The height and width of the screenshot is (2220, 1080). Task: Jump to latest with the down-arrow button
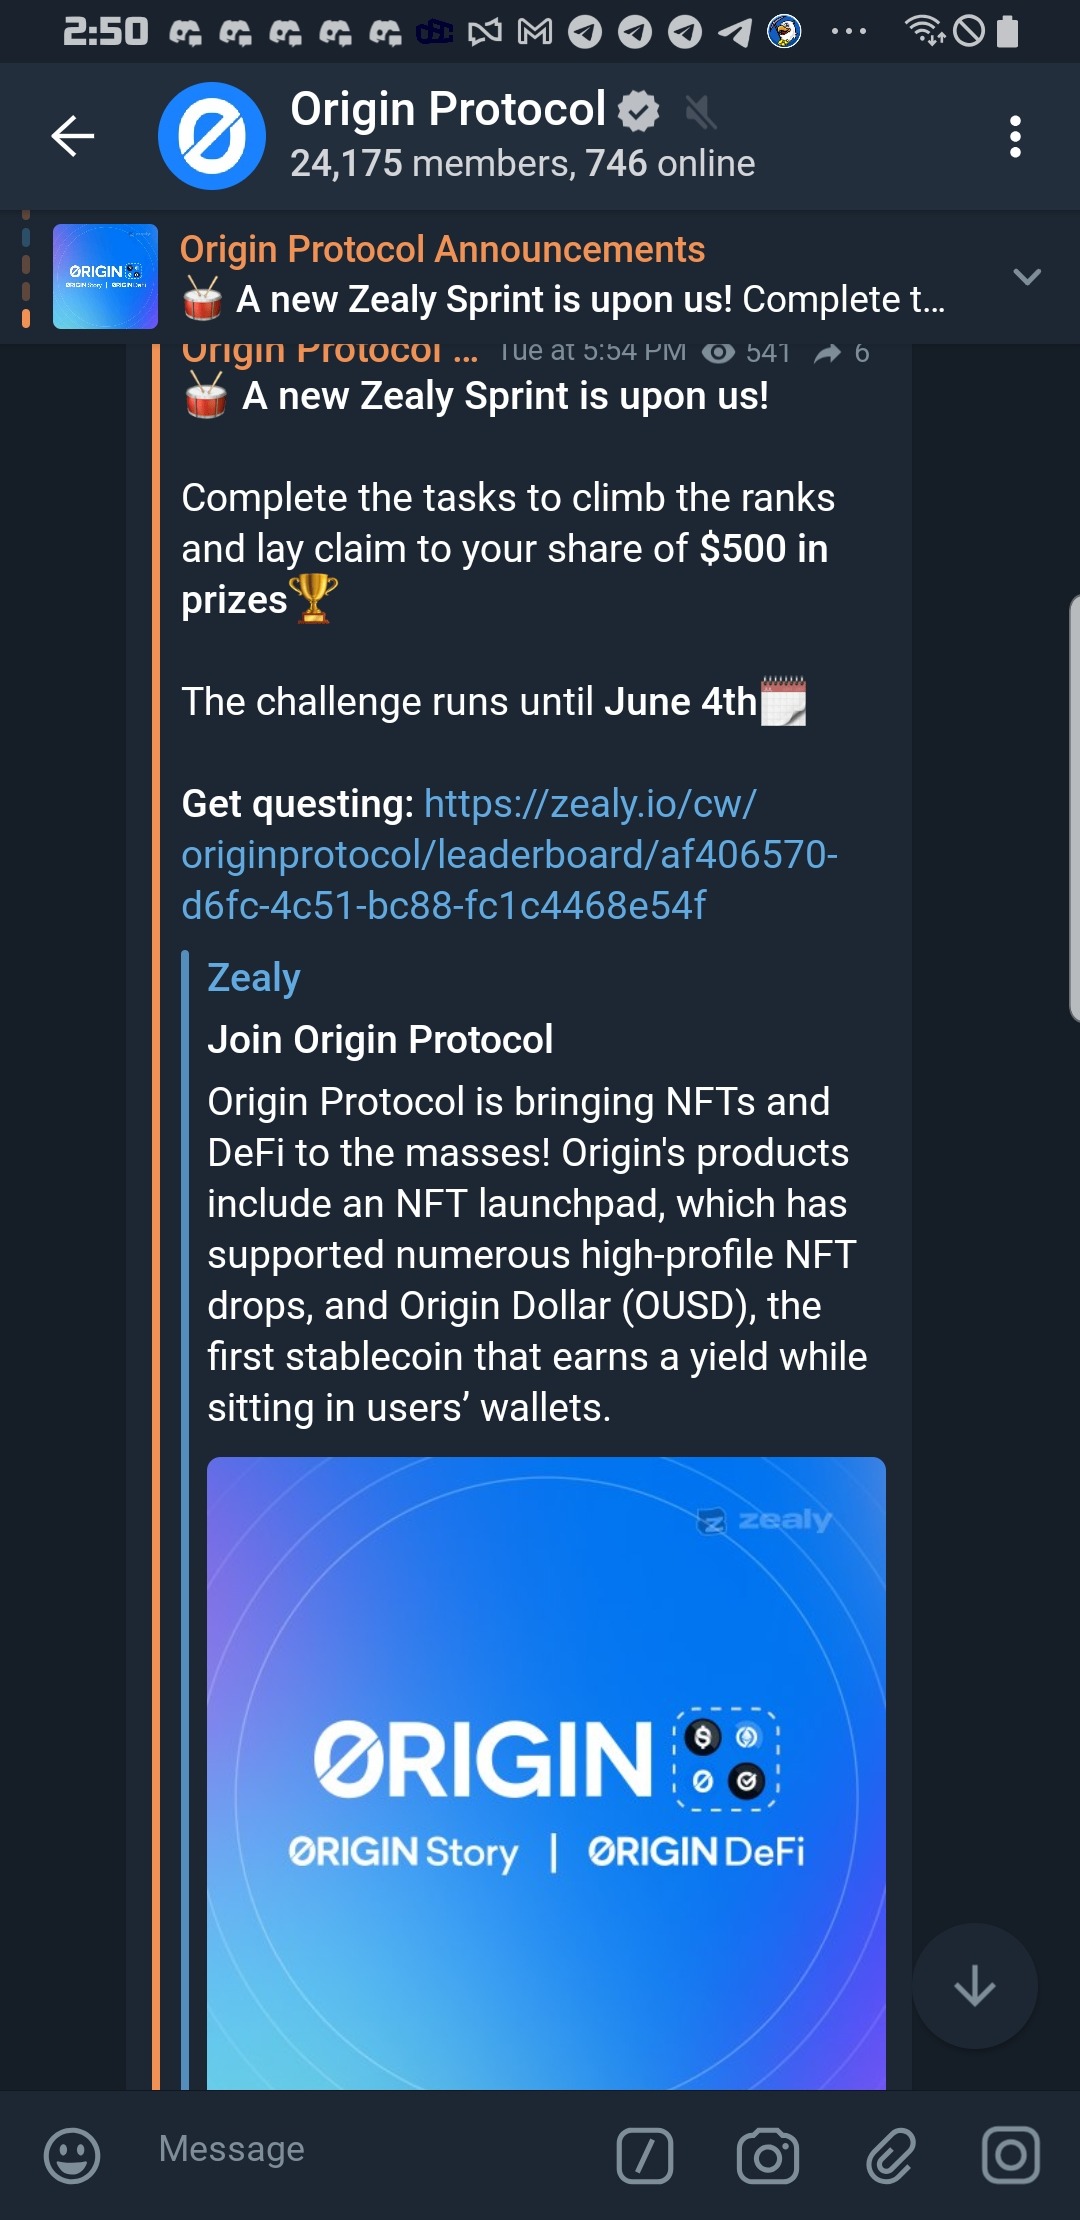pos(975,1986)
